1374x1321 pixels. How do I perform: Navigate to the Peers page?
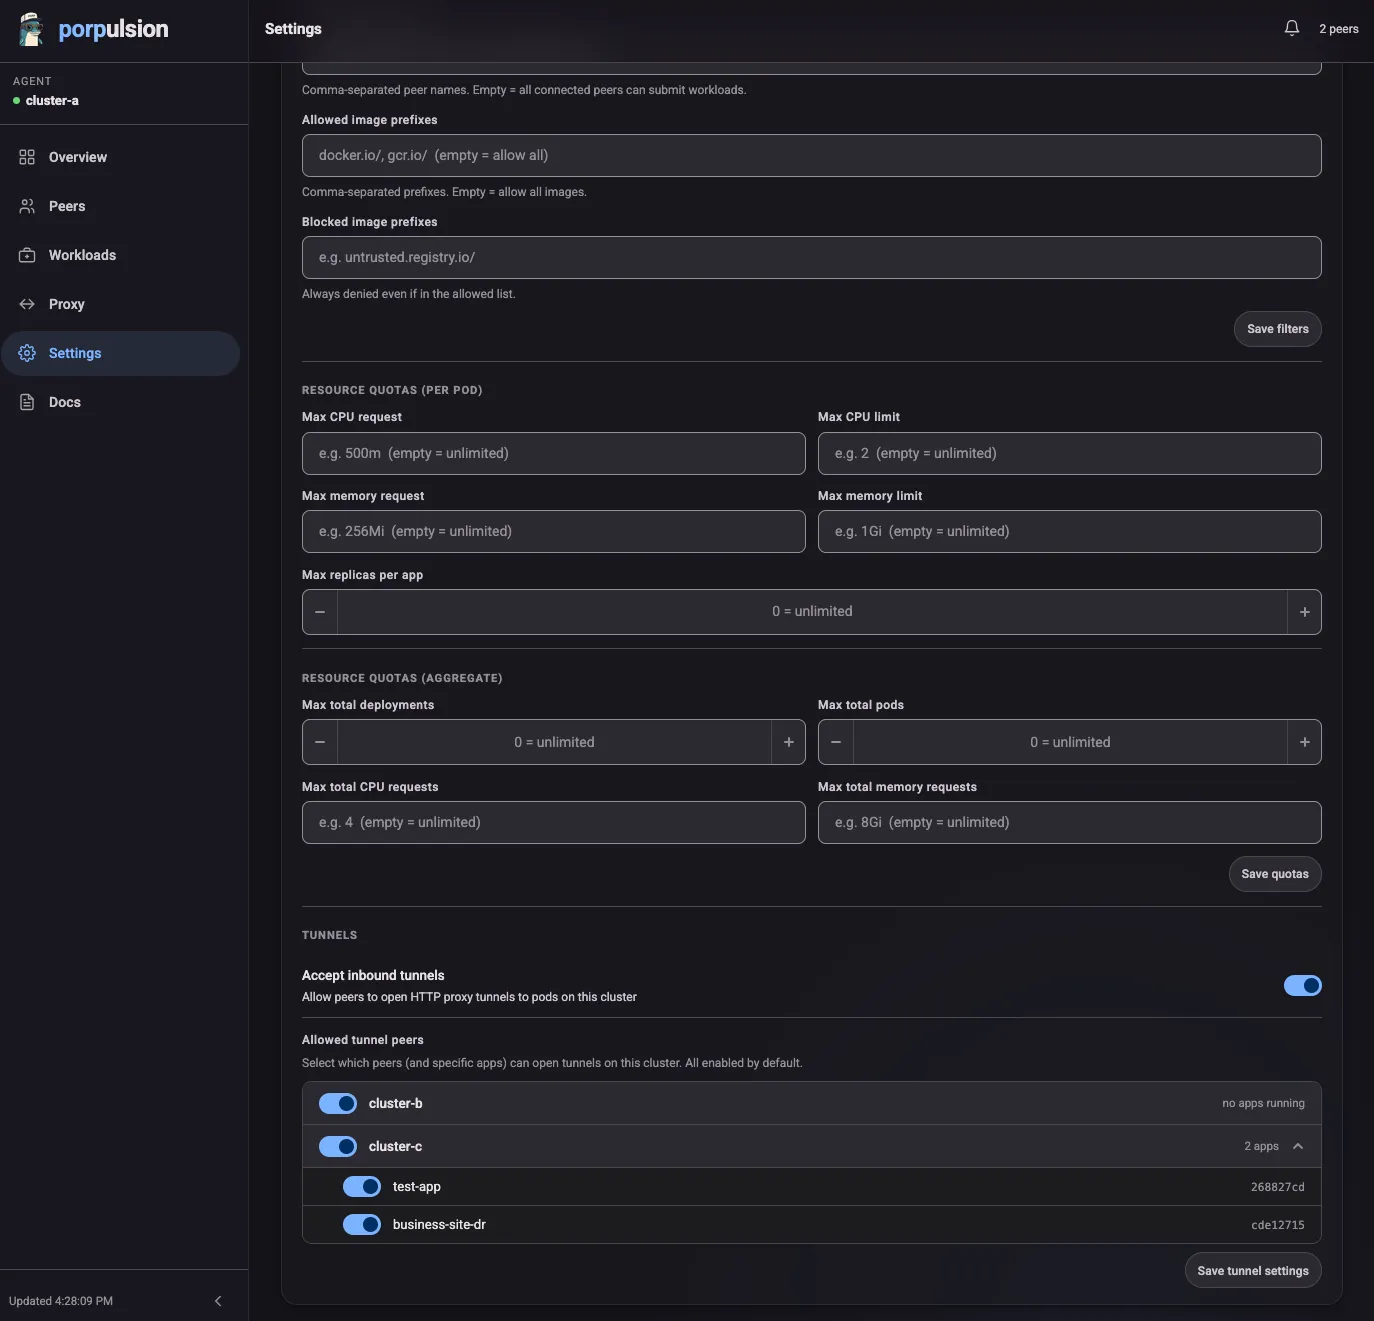point(66,206)
